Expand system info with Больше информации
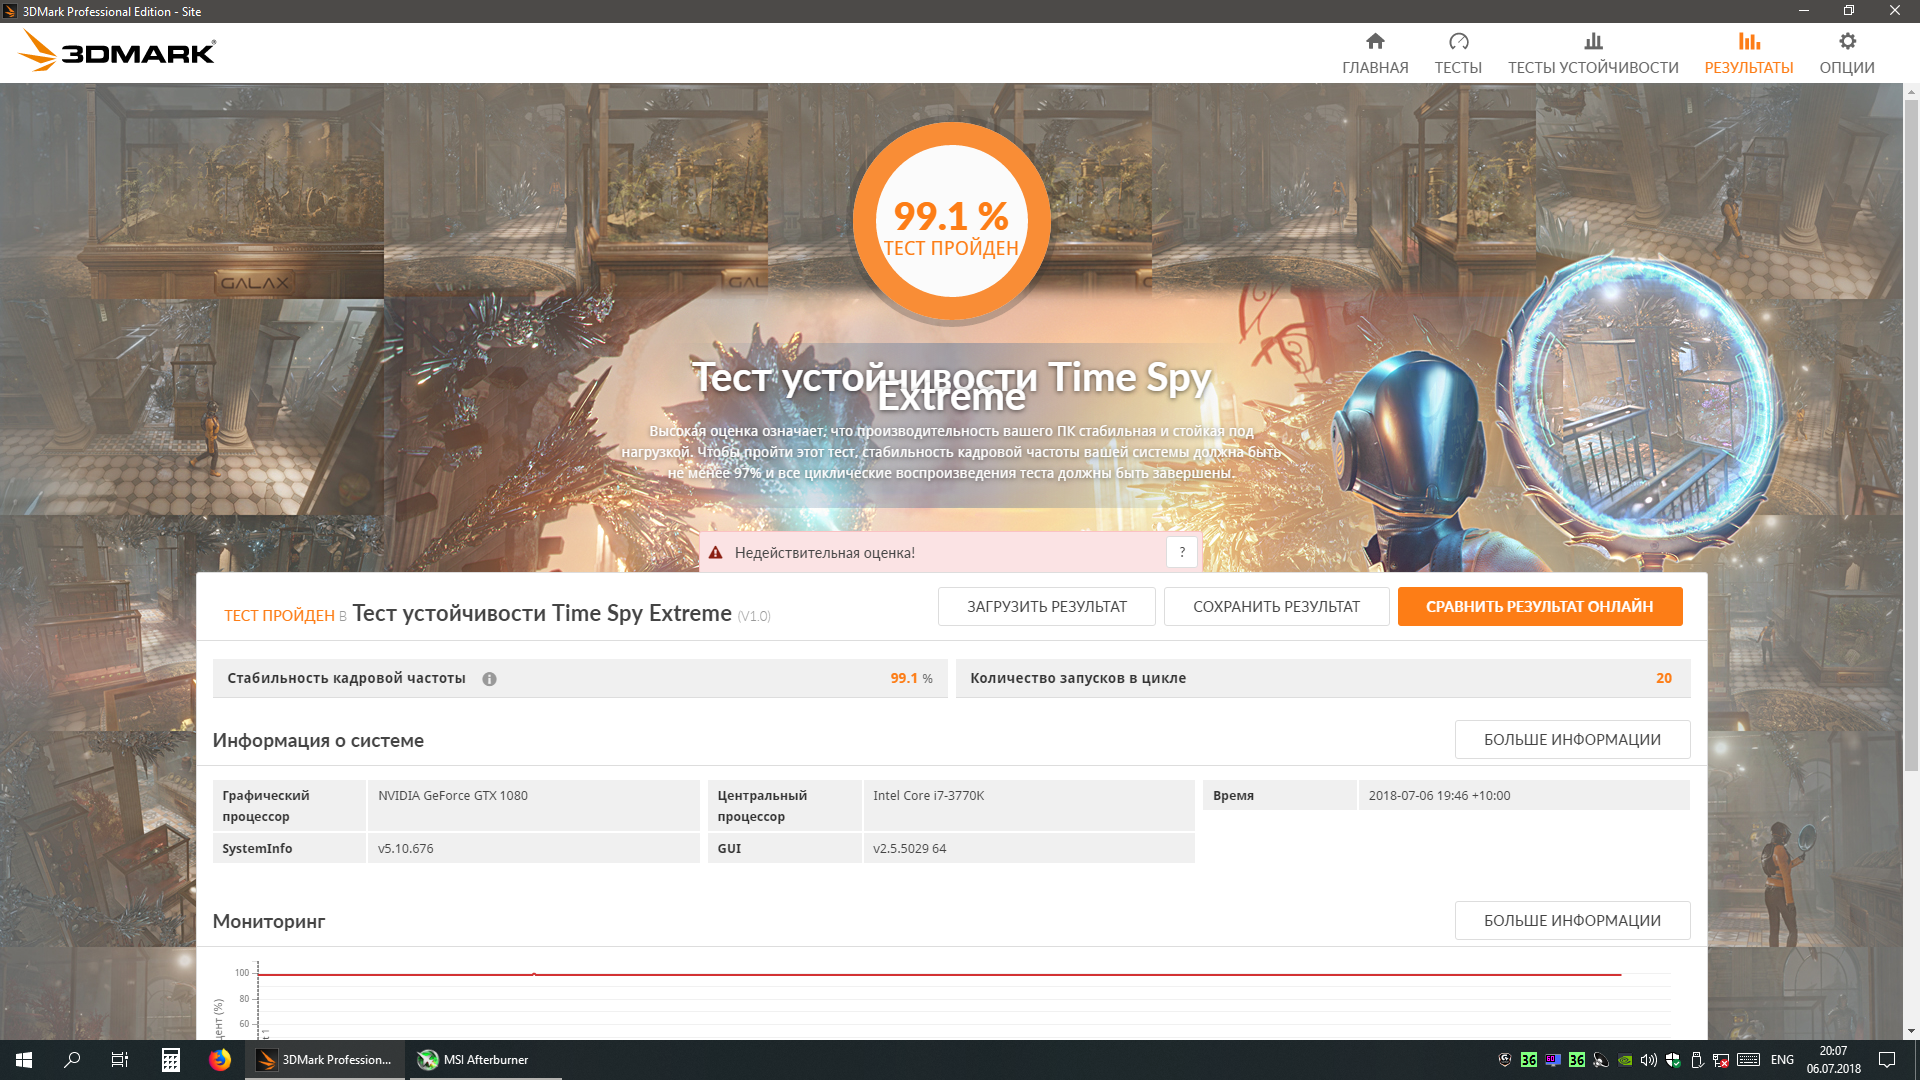Screen dimensions: 1920x1080 (1571, 740)
